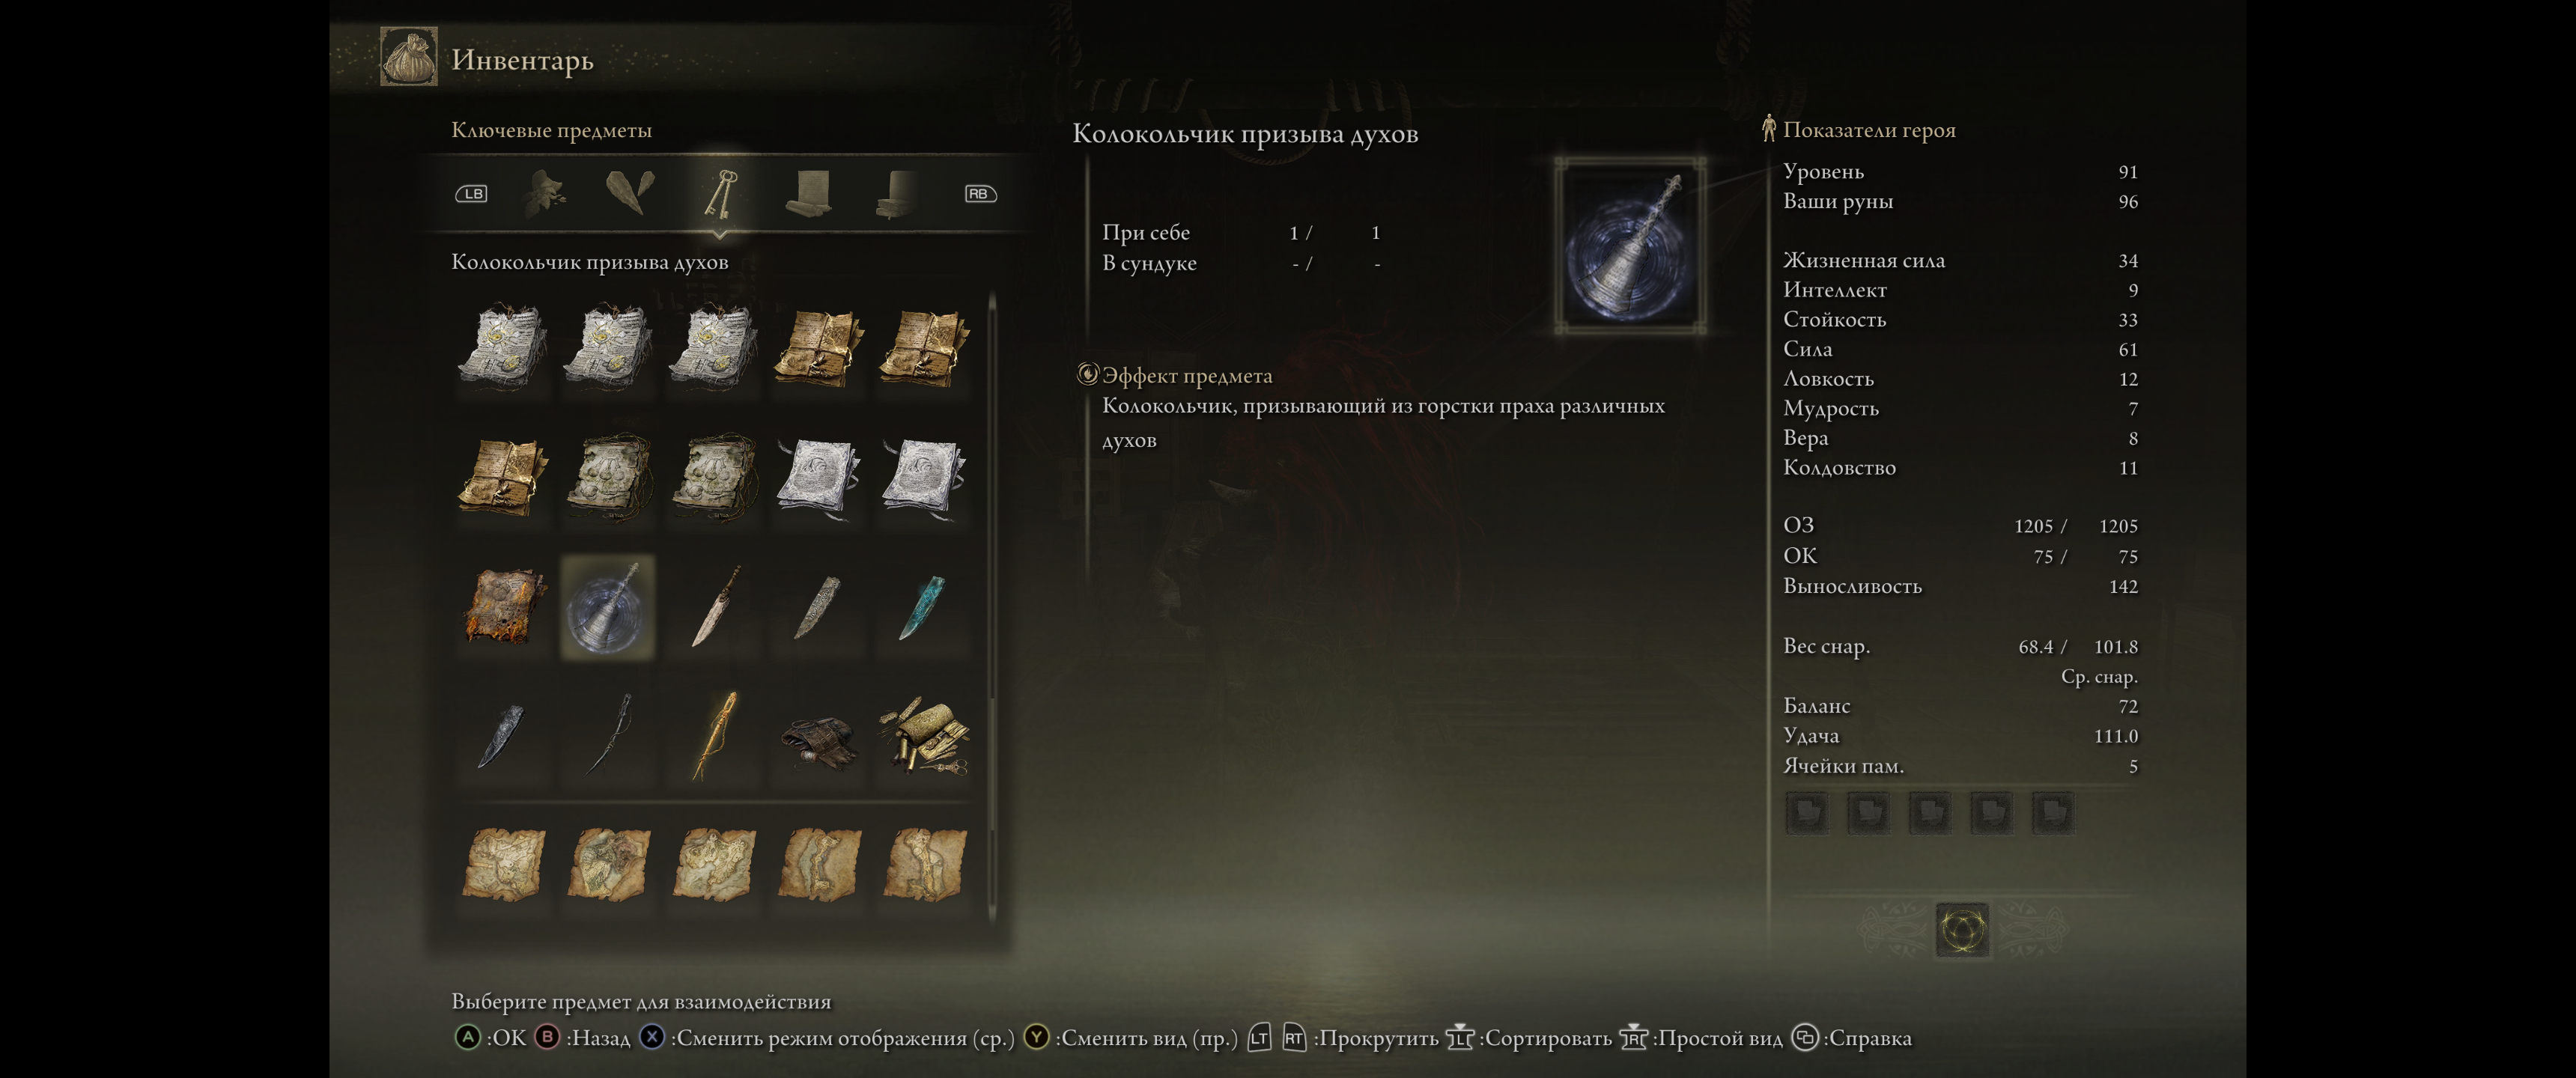Select the golden sewing needle item
This screenshot has height=1078, width=2576.
point(714,738)
